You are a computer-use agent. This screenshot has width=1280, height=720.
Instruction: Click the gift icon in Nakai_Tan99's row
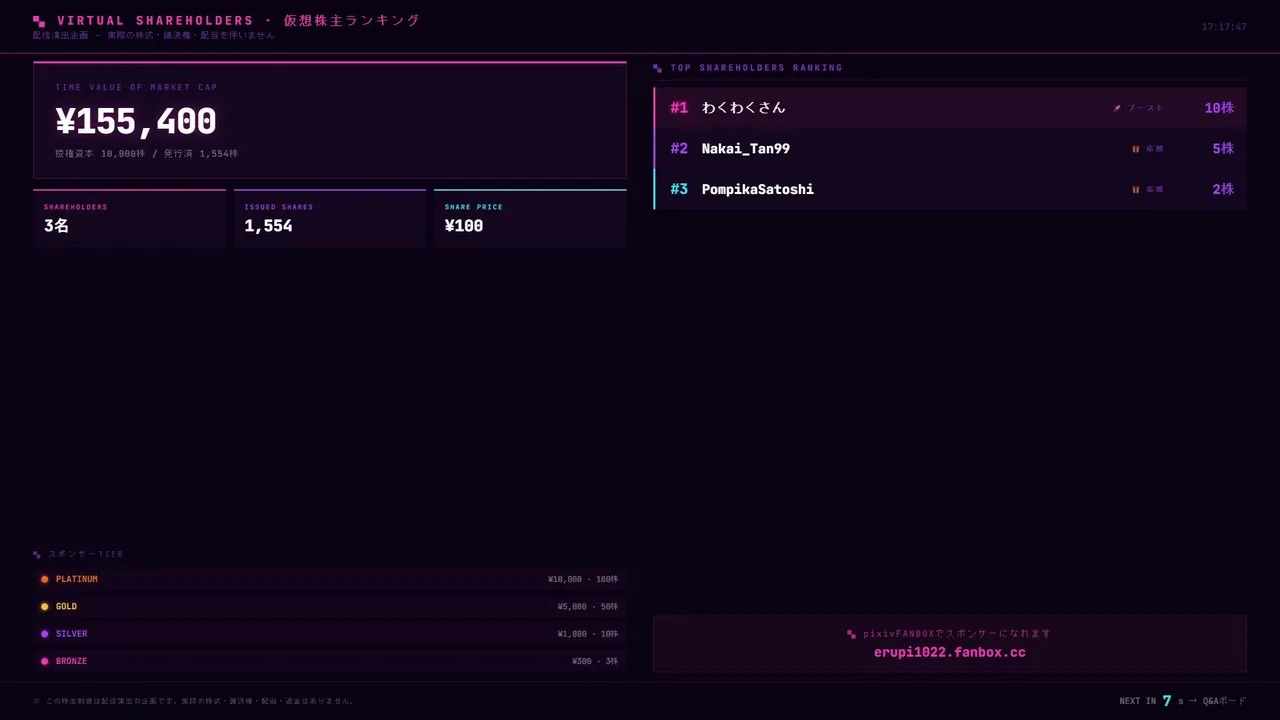pos(1135,149)
